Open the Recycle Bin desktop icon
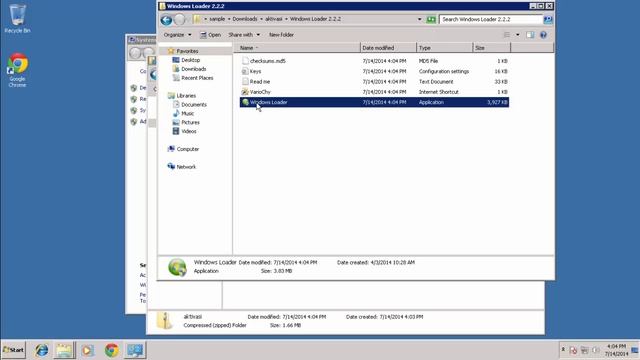 click(x=17, y=19)
